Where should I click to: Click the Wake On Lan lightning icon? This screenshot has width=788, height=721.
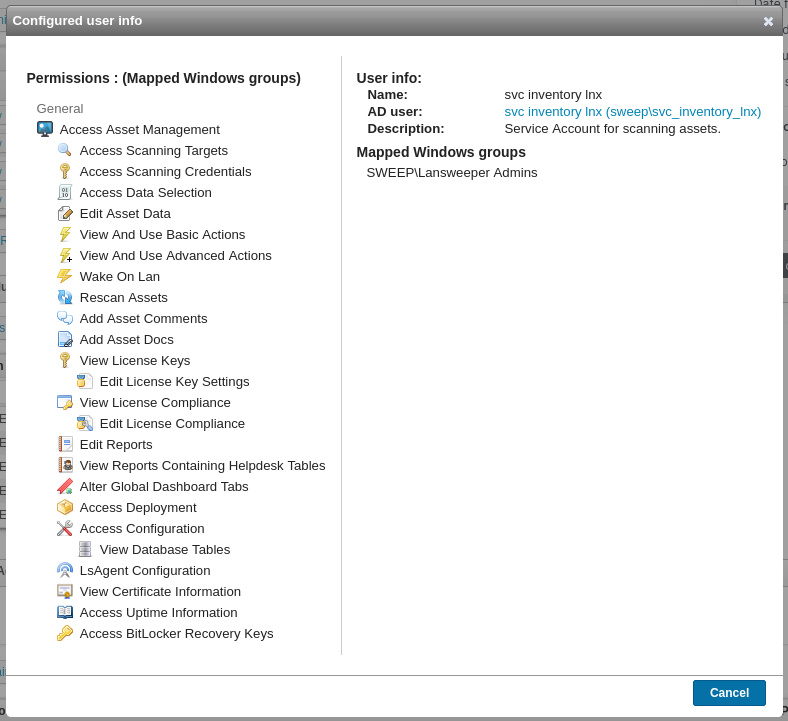tap(65, 276)
